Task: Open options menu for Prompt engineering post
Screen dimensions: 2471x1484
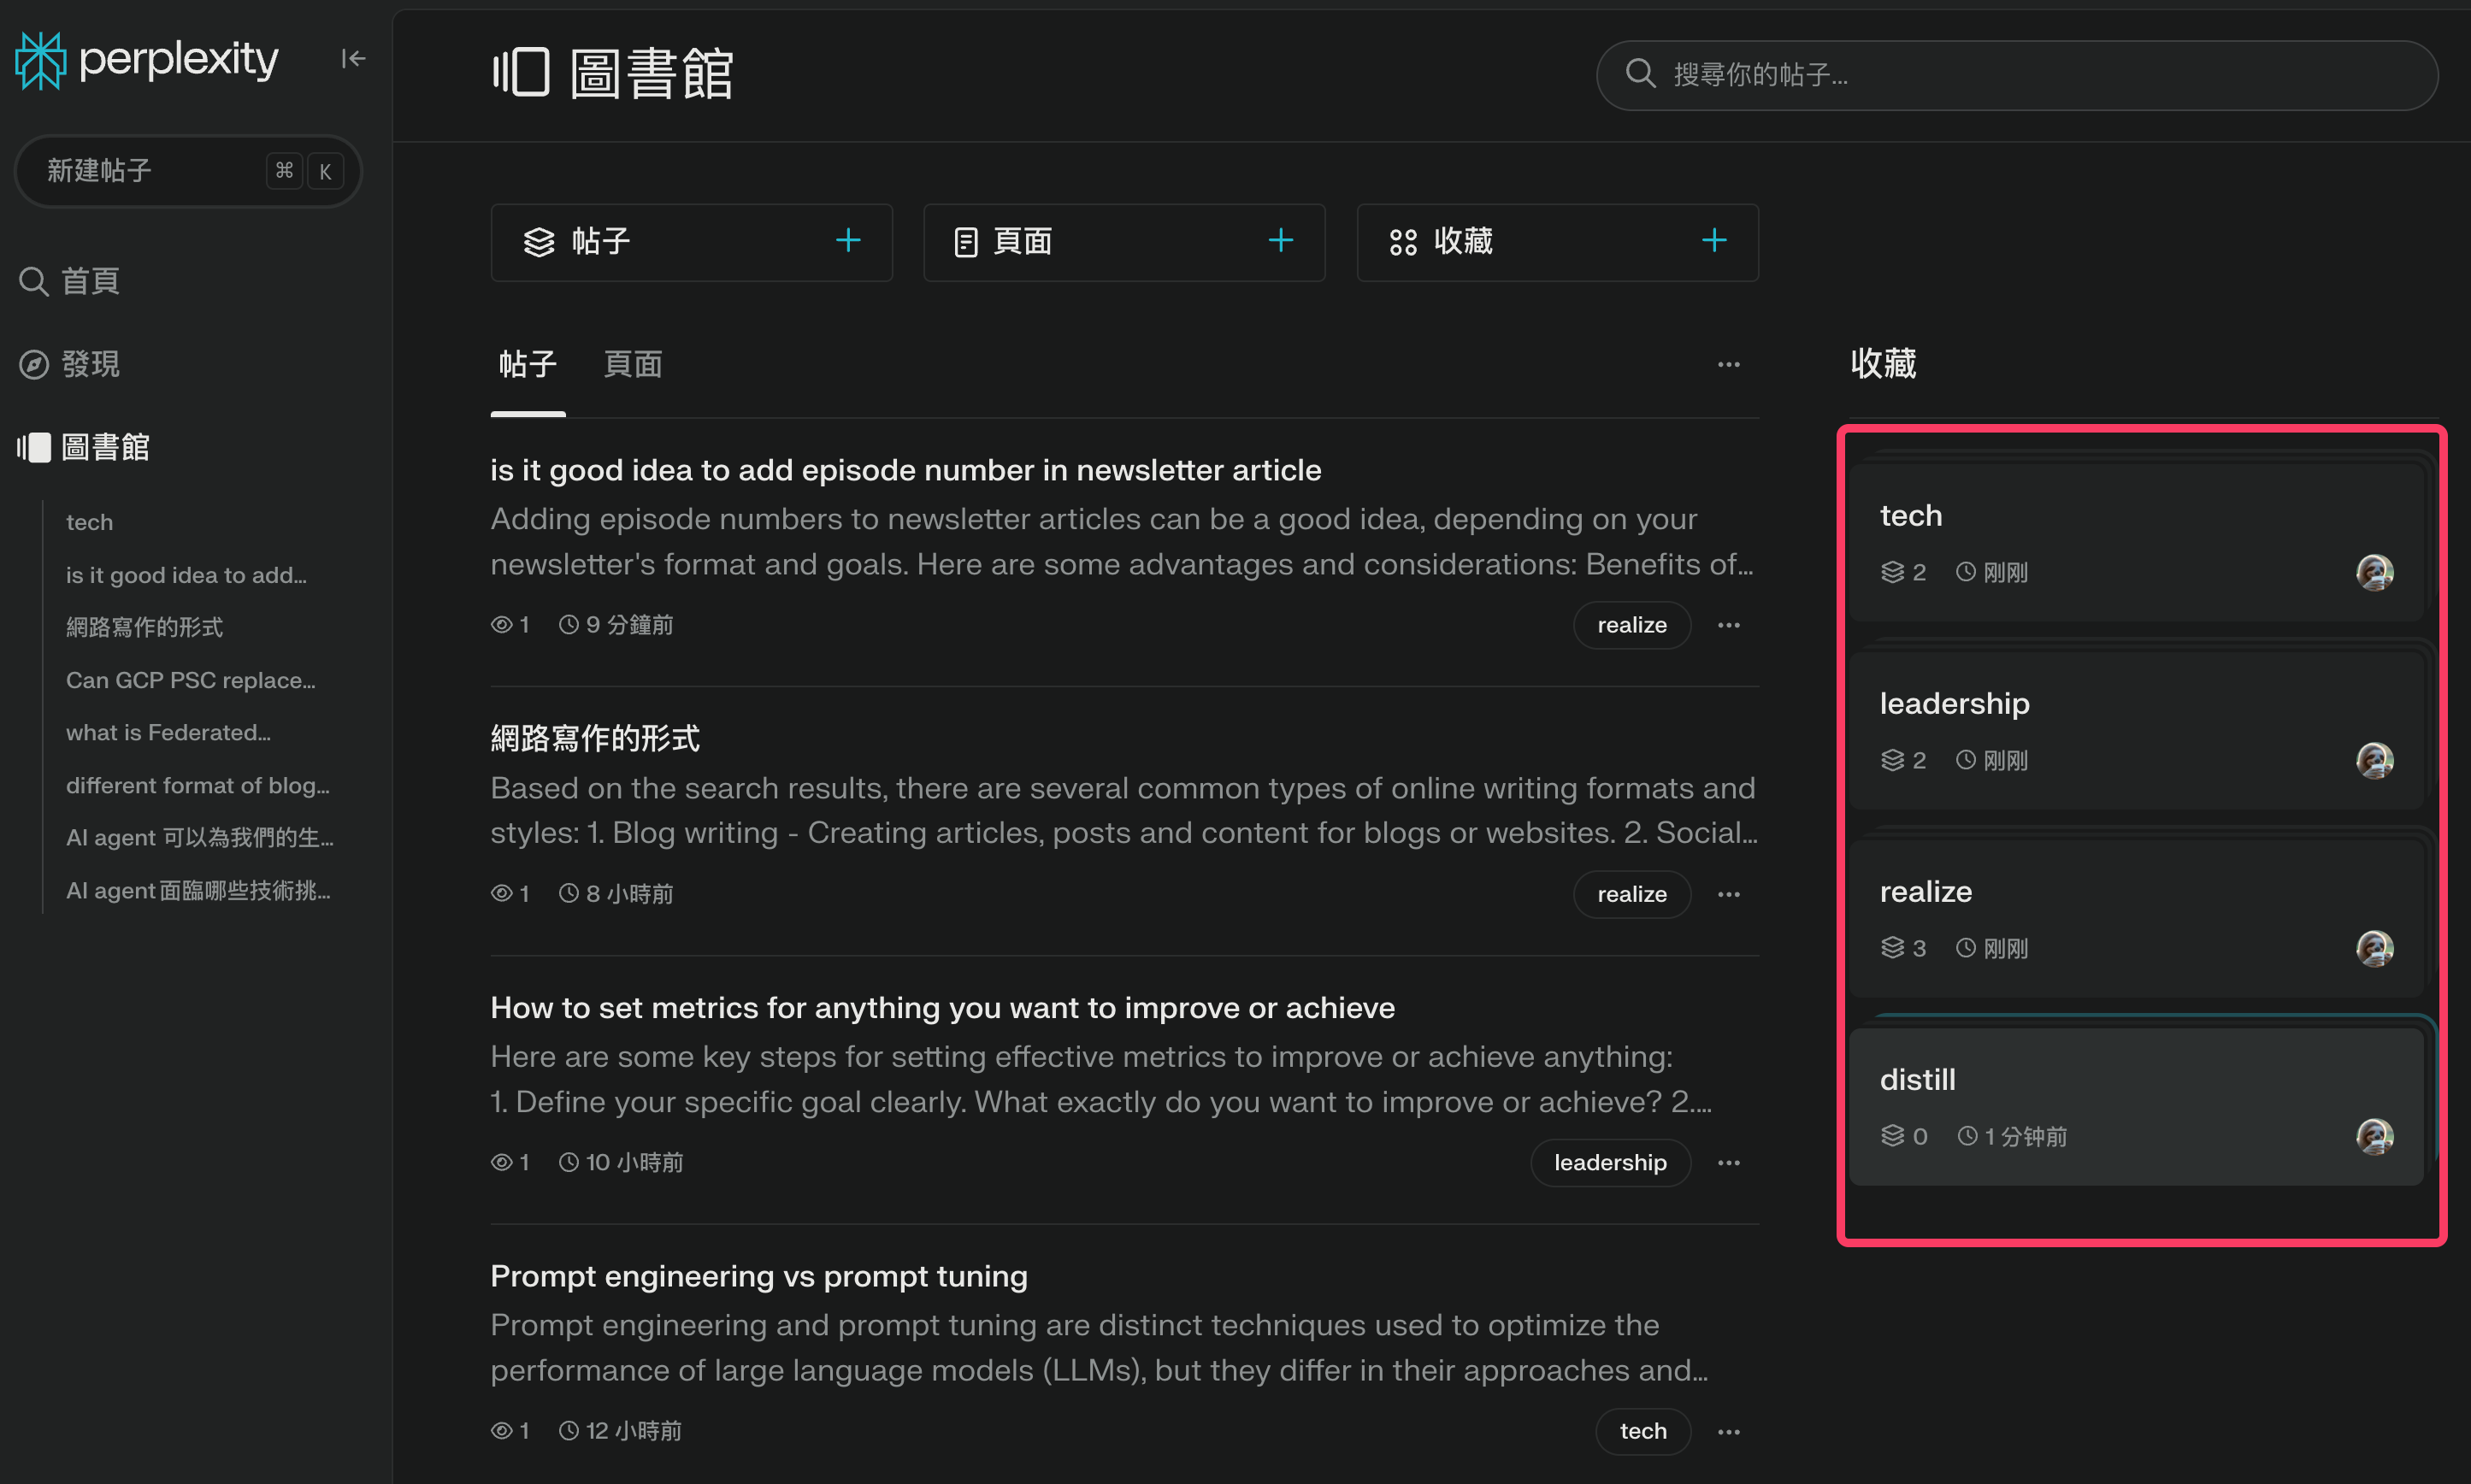Action: click(1728, 1432)
